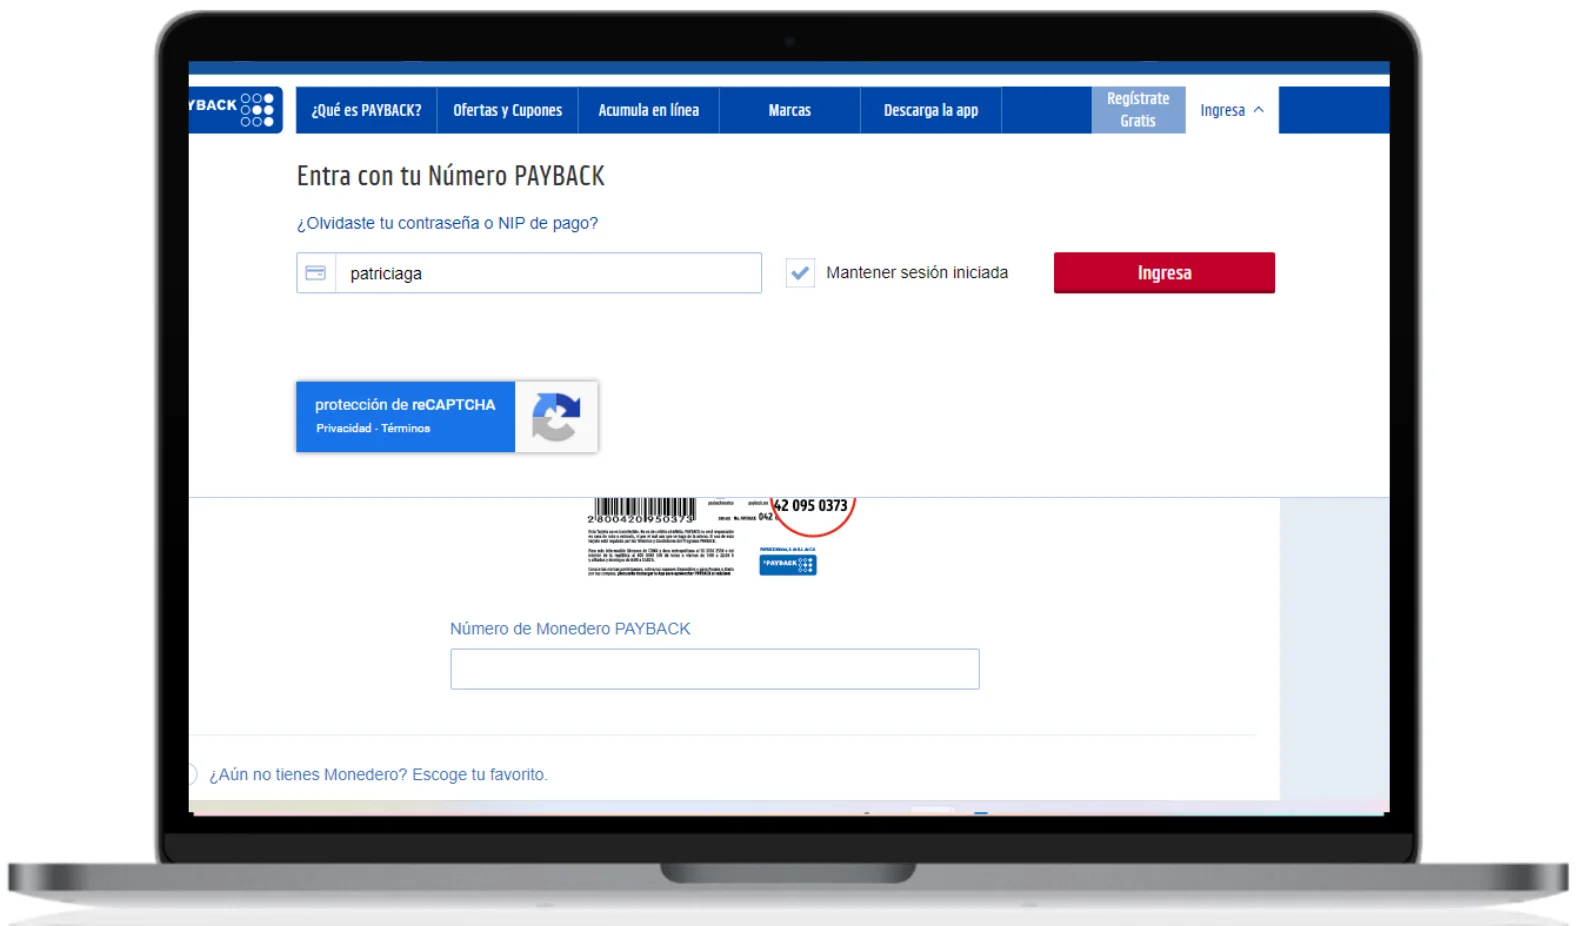Click the PAYBACK logo in the header

click(234, 109)
